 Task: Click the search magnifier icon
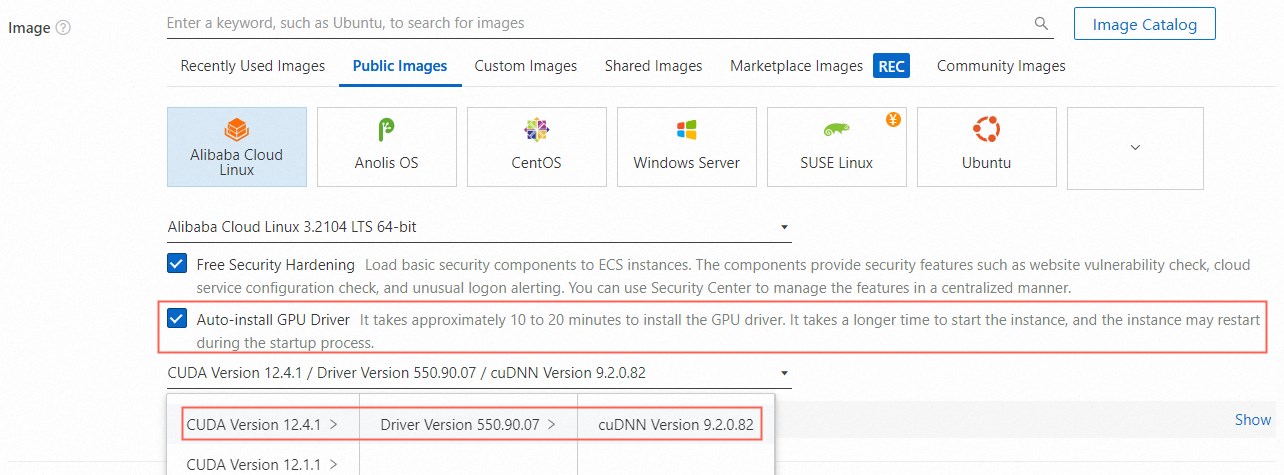coord(1041,23)
